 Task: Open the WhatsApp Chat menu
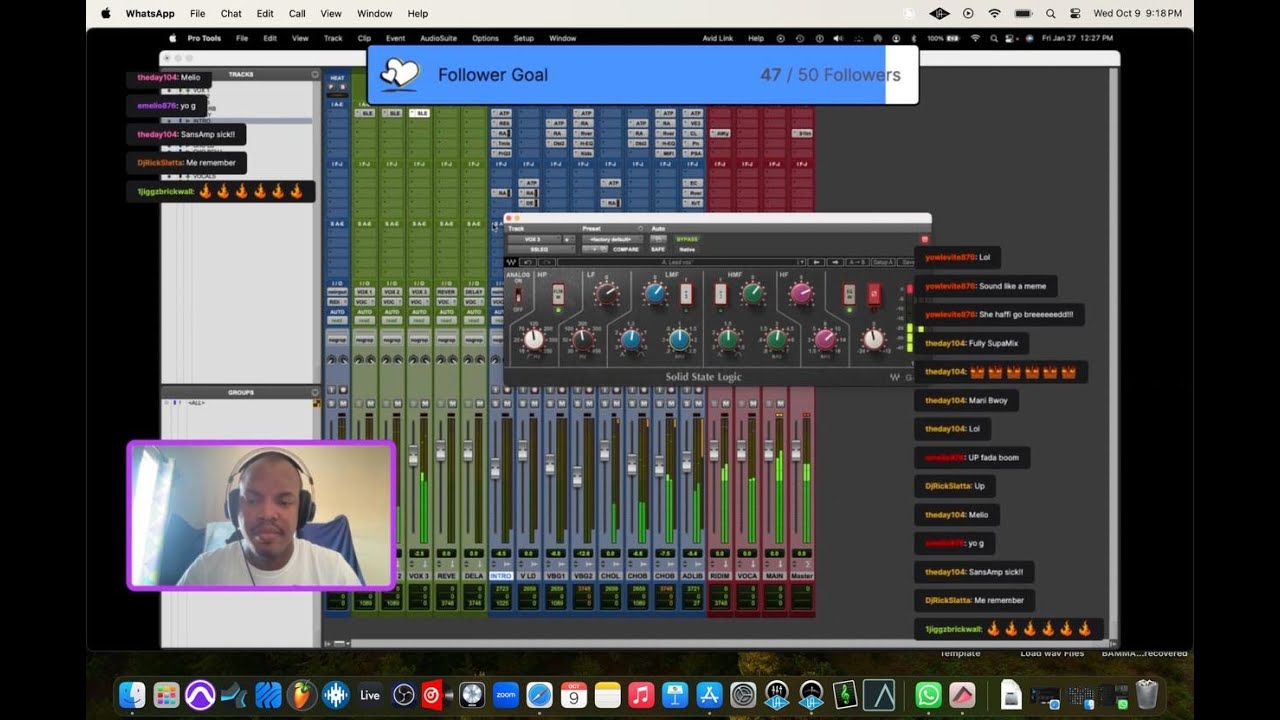click(x=231, y=13)
